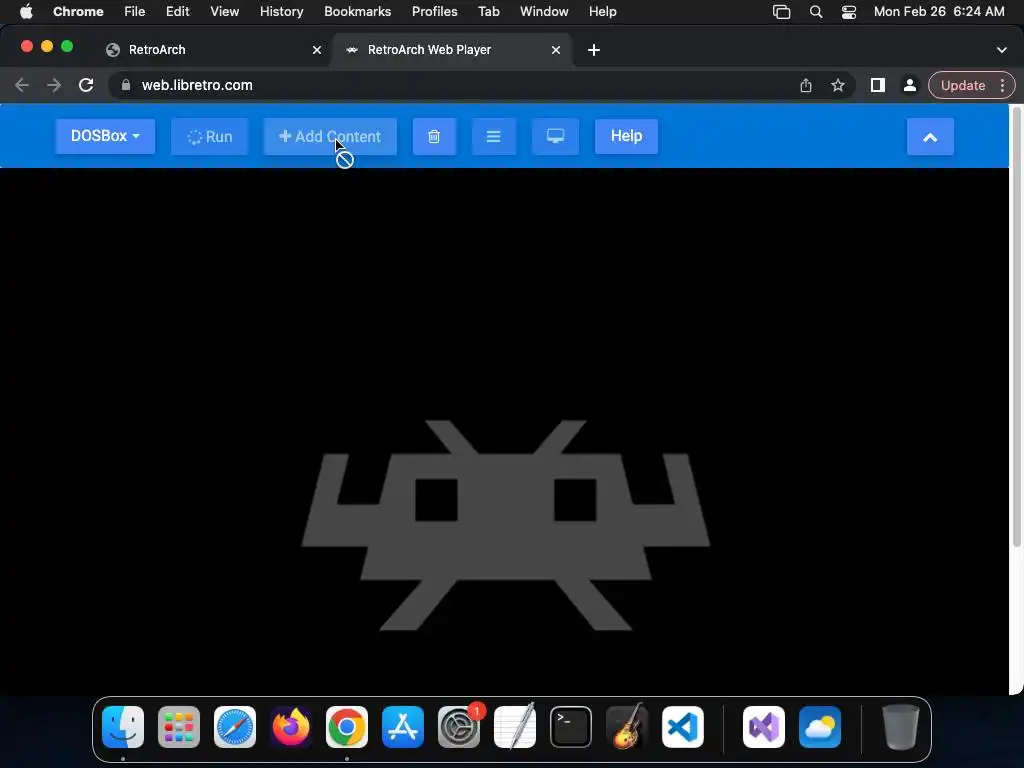
Task: Open the RetroArch hamburger menu icon
Action: point(493,136)
